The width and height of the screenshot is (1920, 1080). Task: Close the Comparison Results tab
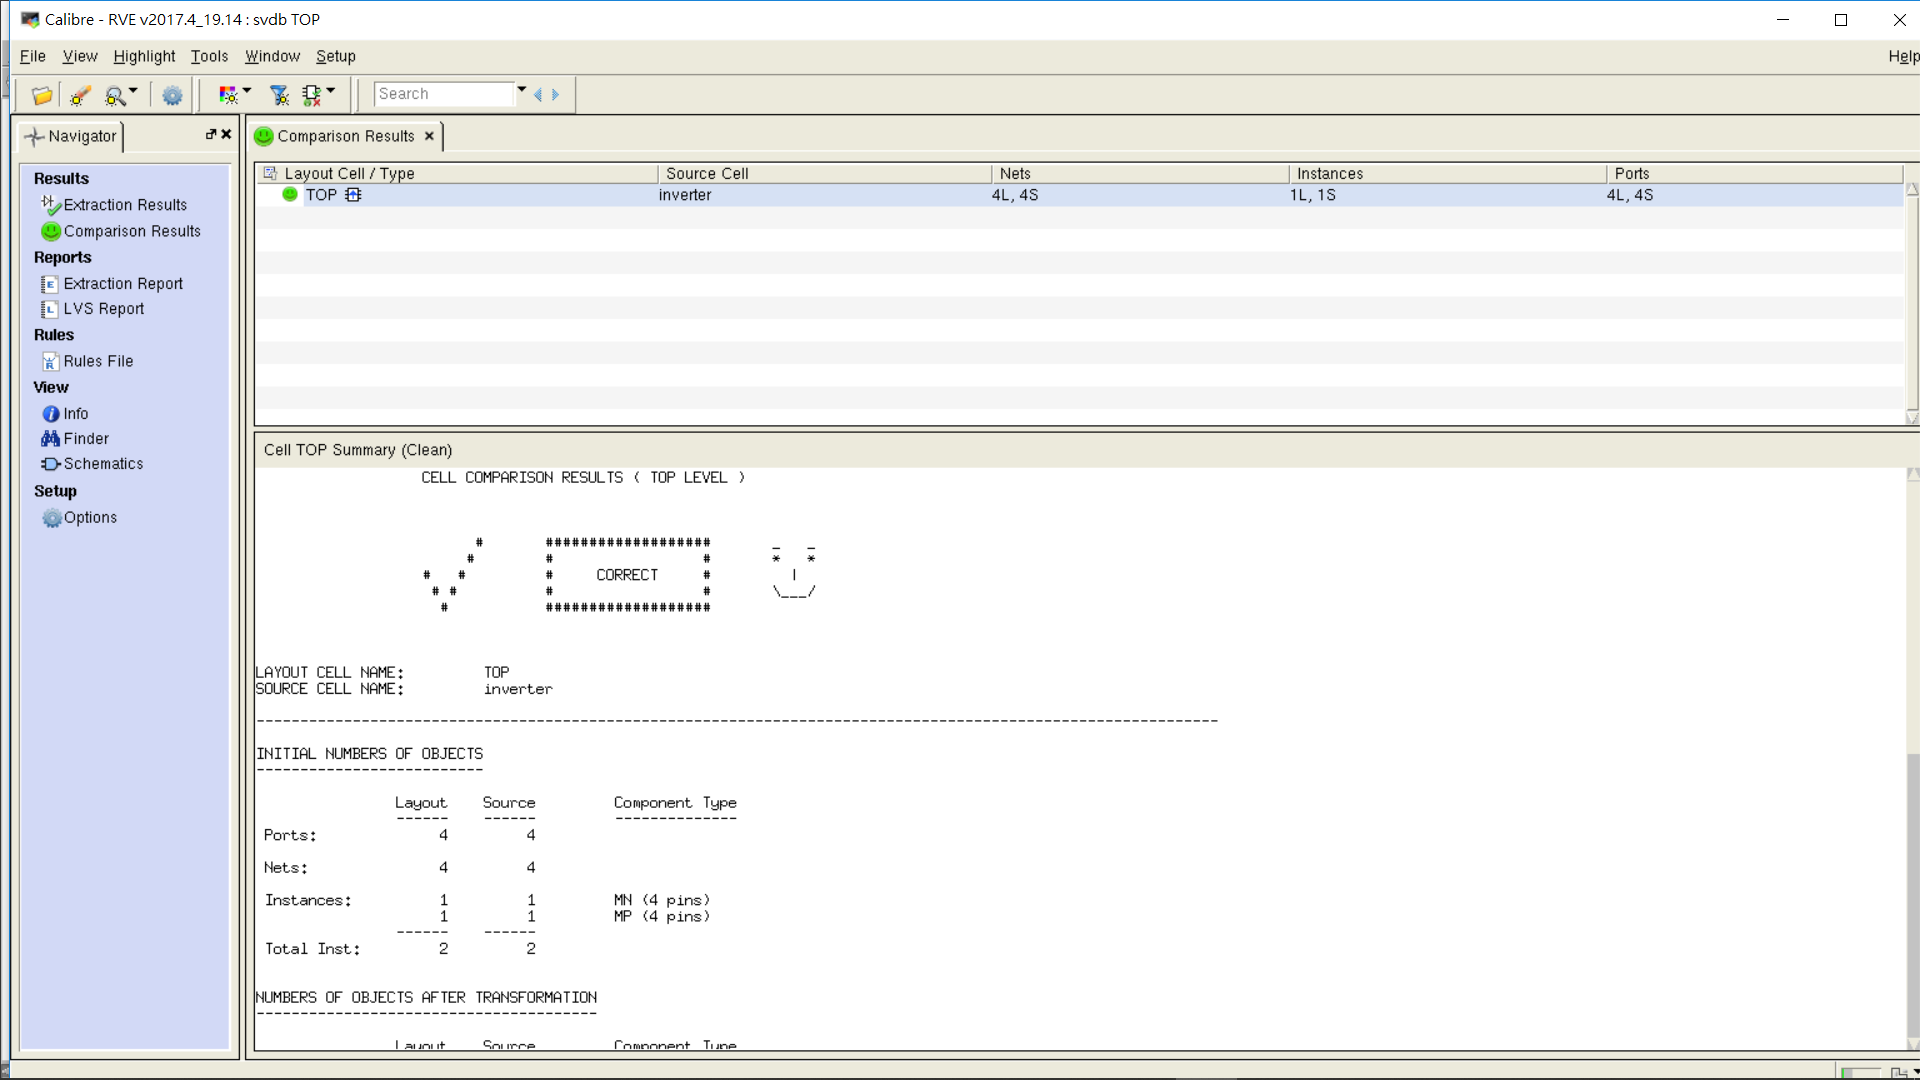429,136
